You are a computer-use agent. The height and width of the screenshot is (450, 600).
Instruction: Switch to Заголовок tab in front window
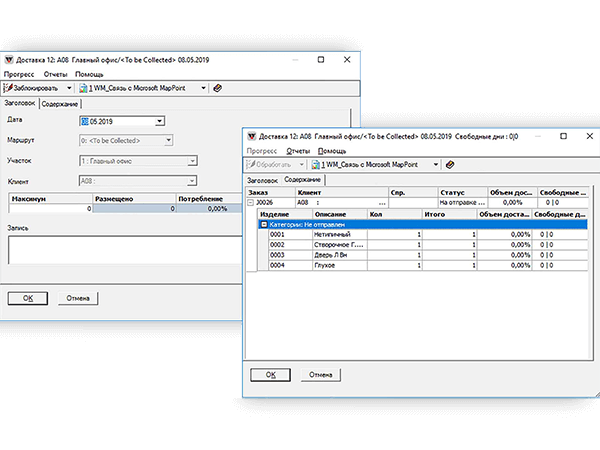263,180
